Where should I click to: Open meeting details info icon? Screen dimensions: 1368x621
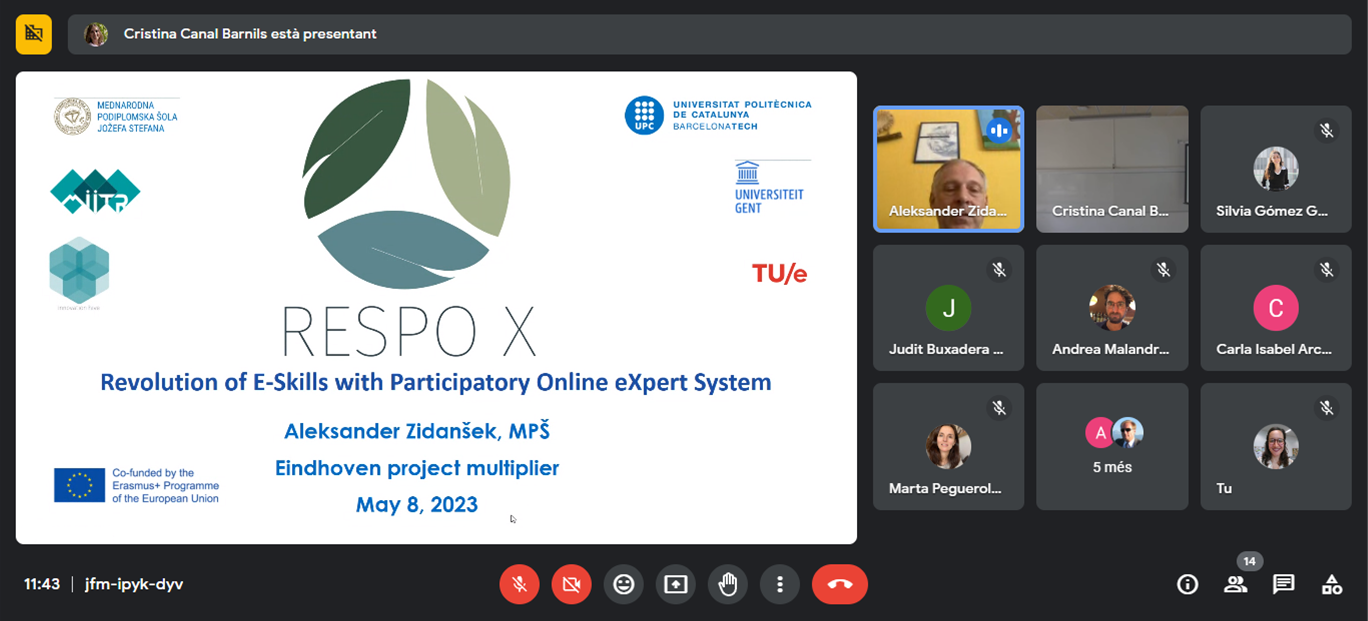click(x=1187, y=584)
